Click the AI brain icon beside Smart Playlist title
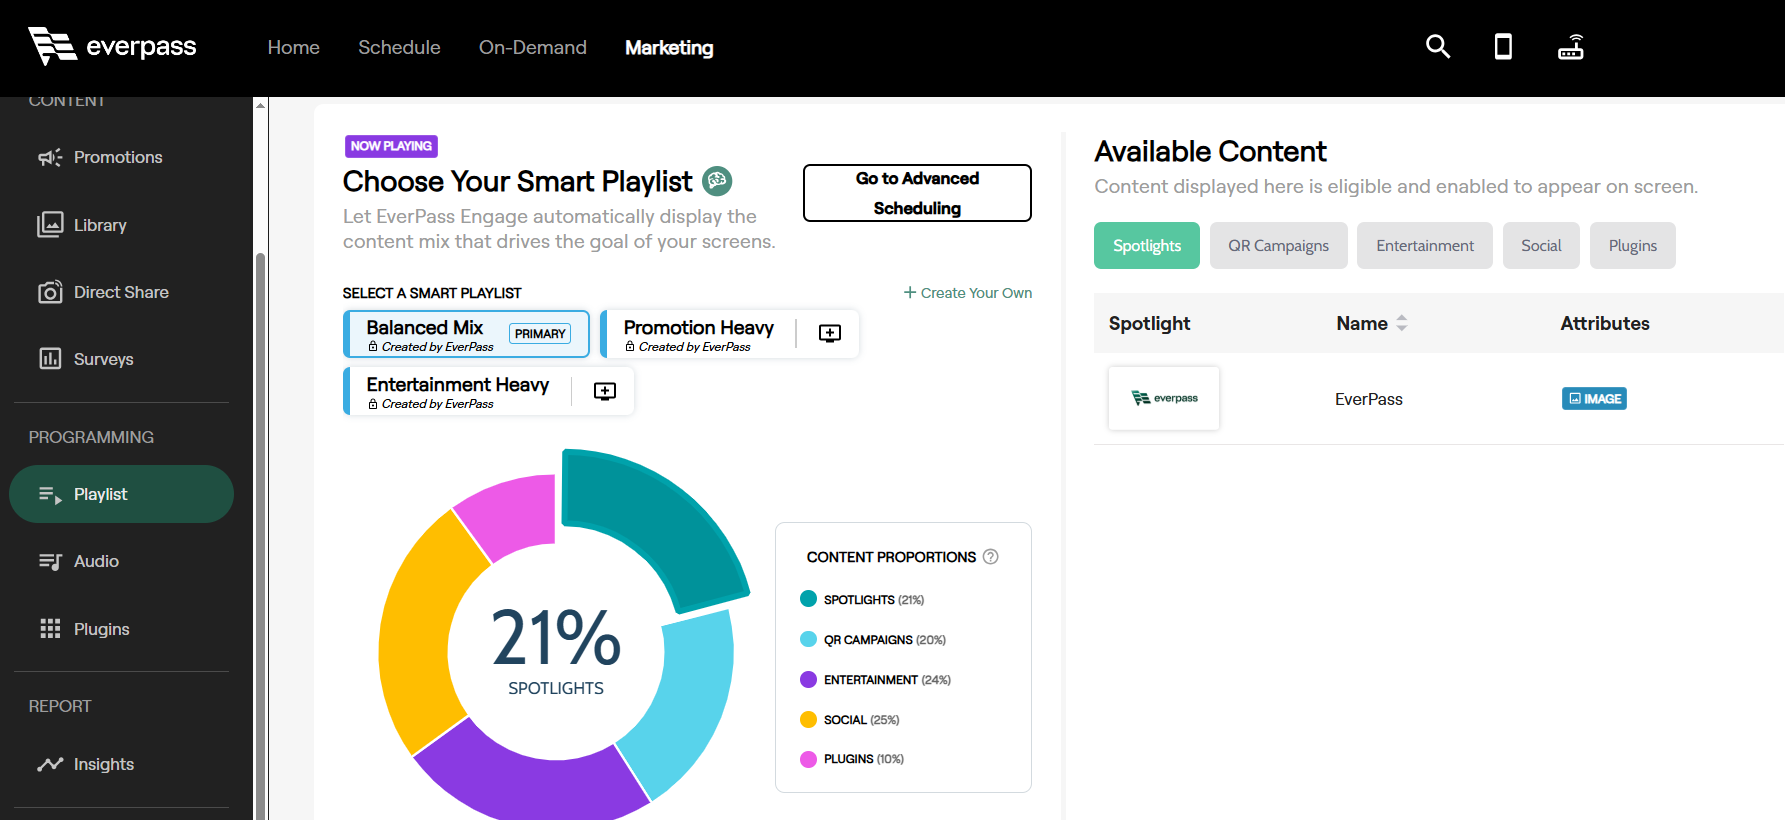This screenshot has height=820, width=1785. (x=717, y=181)
